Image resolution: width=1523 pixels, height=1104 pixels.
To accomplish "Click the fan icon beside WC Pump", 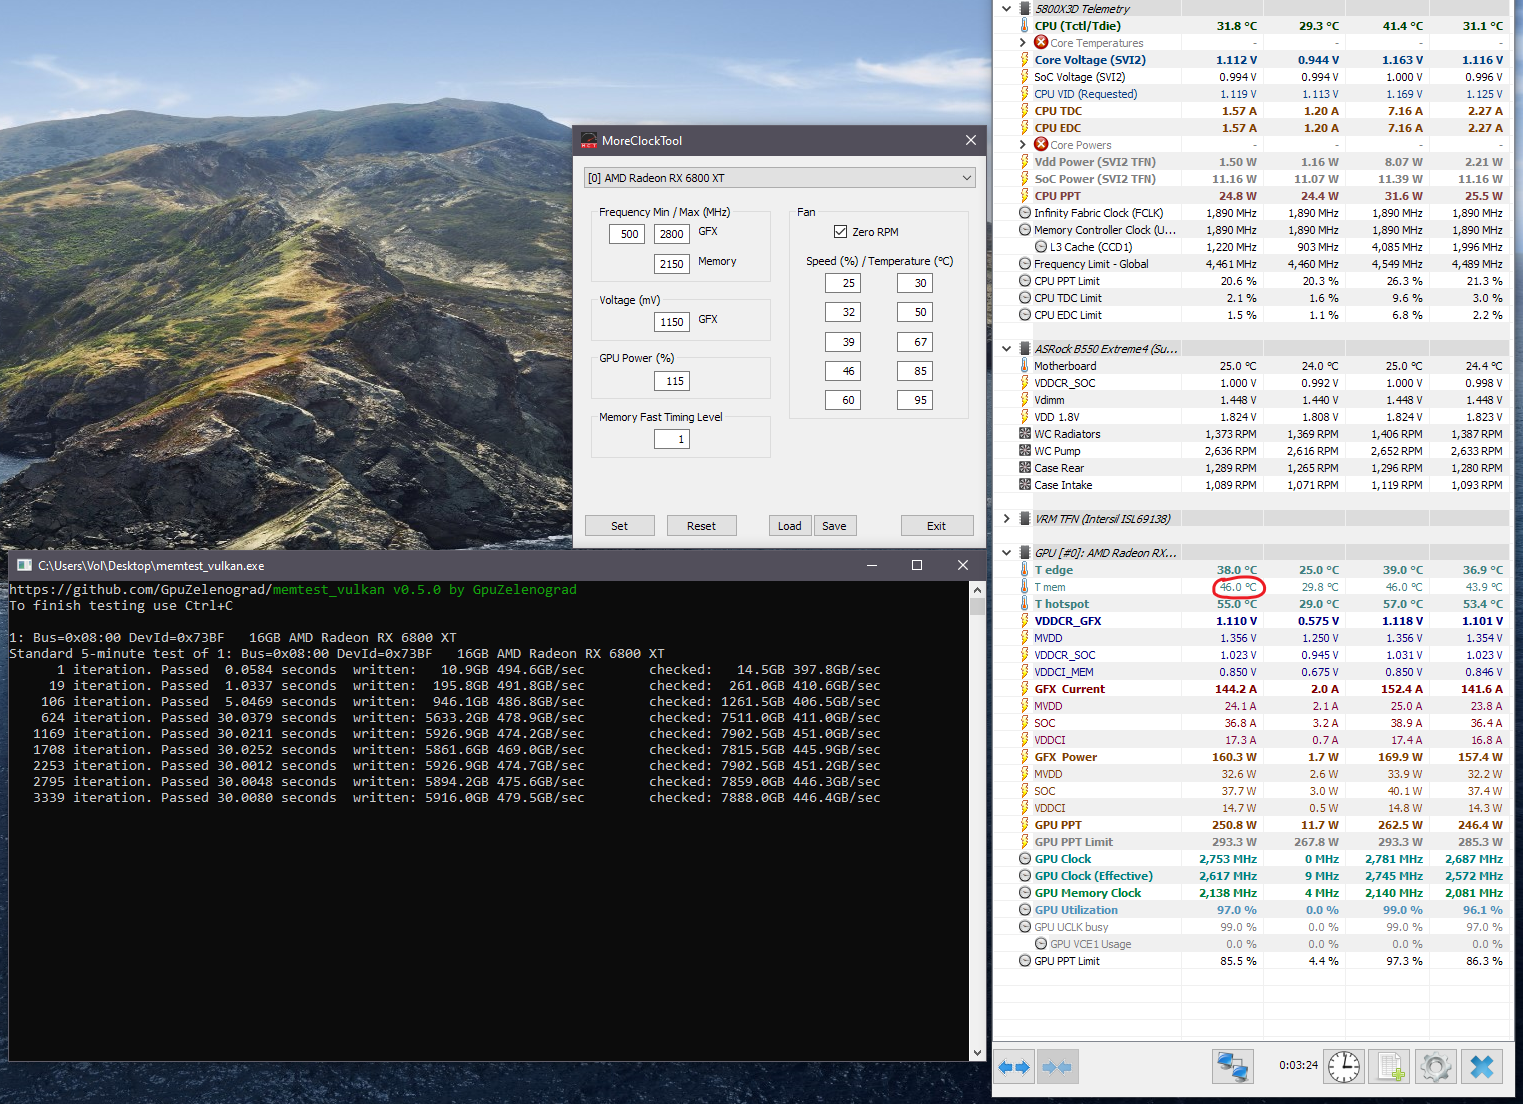I will click(1025, 451).
